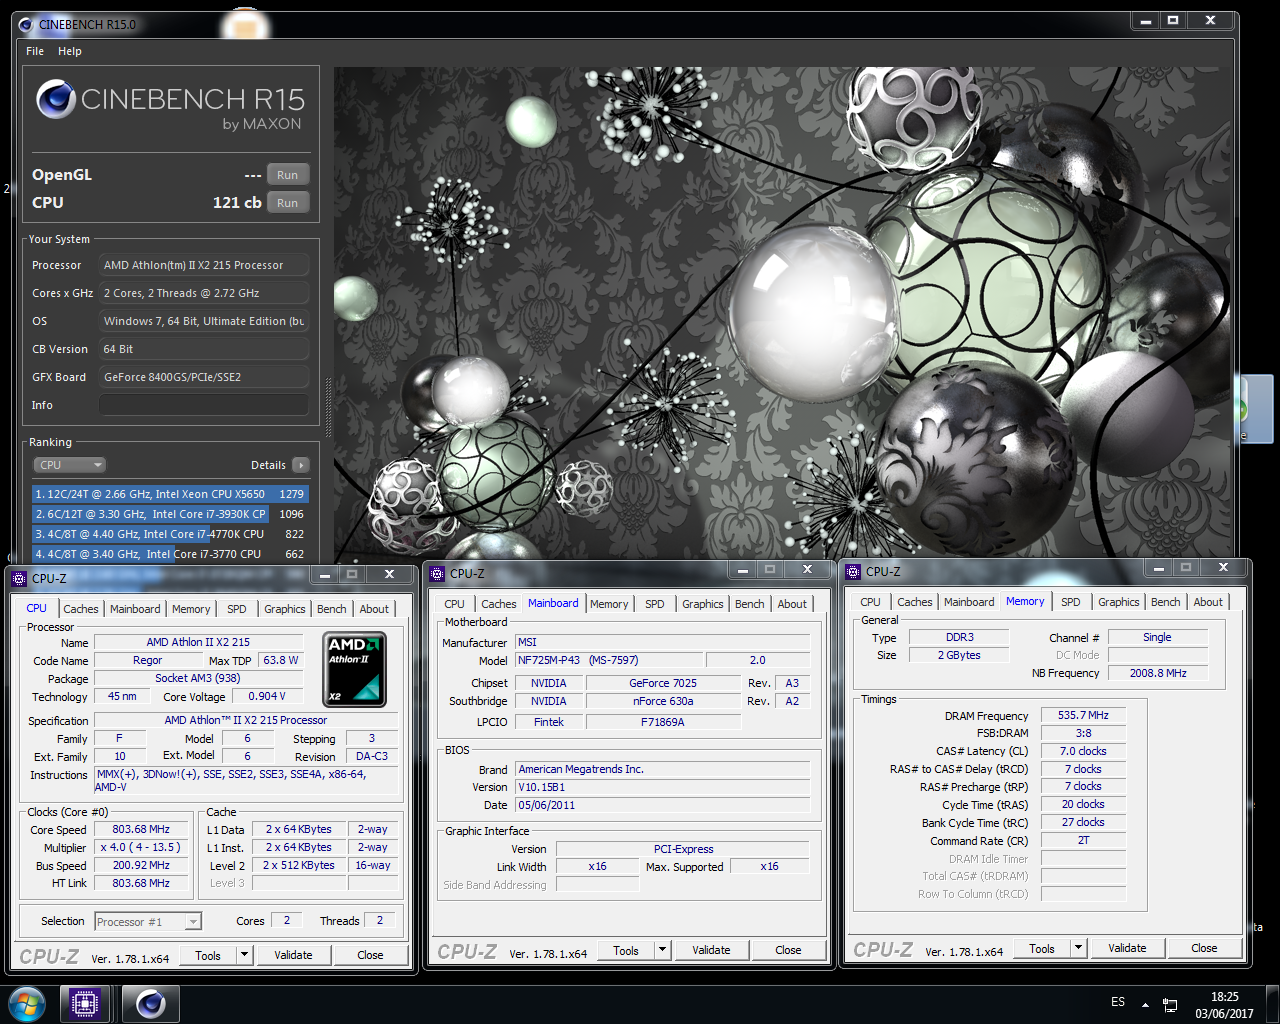Click DRAM Frequency value 535.7 MHz
The height and width of the screenshot is (1024, 1280).
coord(1084,715)
